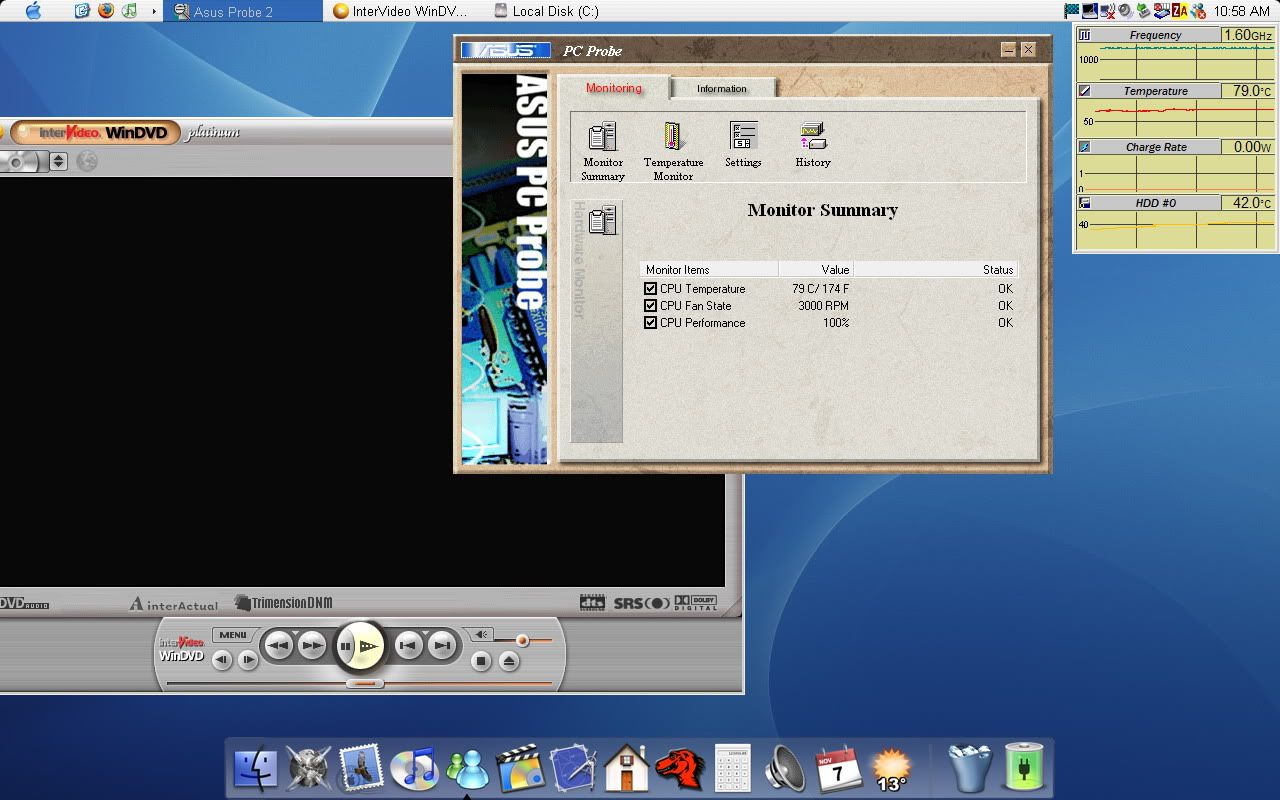
Task: Sort by the Monitor Items column header
Action: click(709, 270)
